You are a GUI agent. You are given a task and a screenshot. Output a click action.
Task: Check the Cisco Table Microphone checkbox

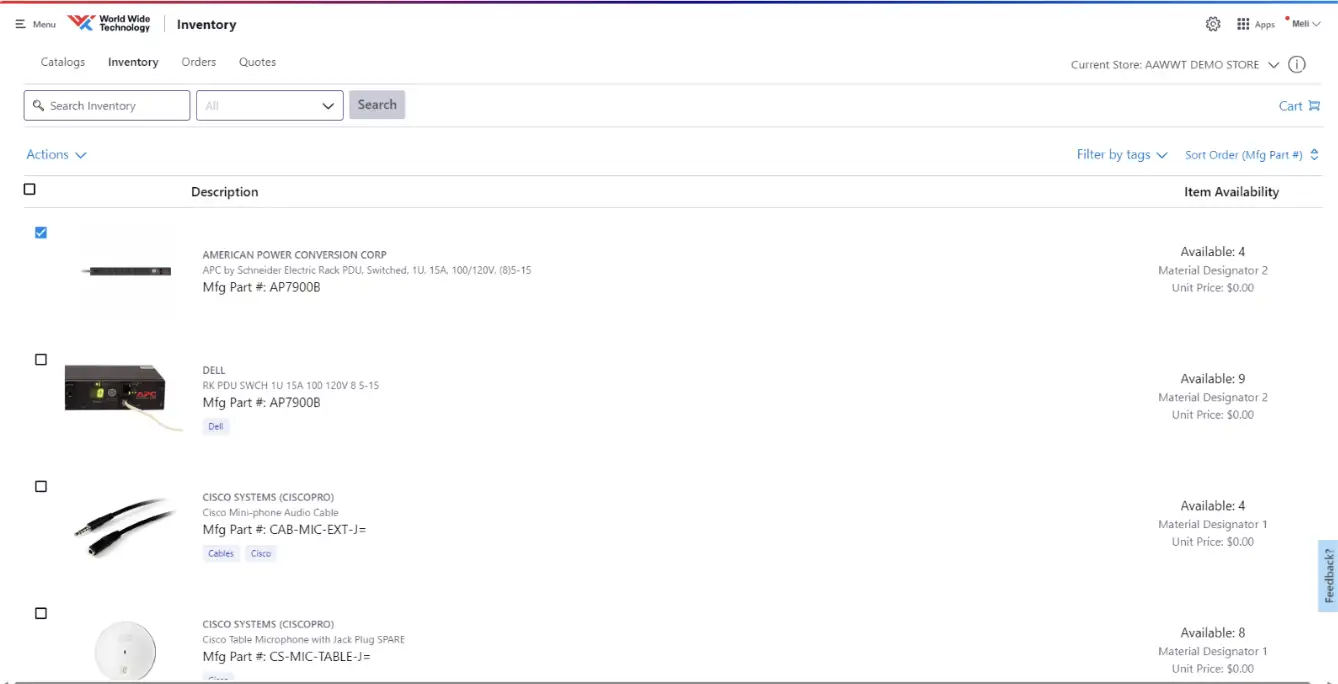coord(41,613)
